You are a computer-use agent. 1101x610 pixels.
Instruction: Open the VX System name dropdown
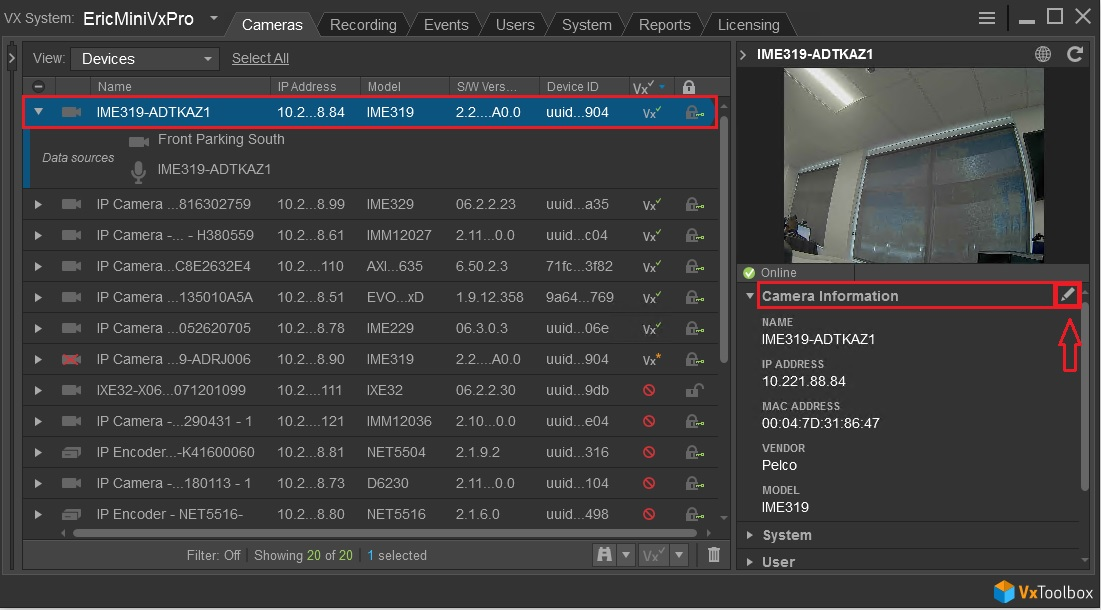(213, 18)
